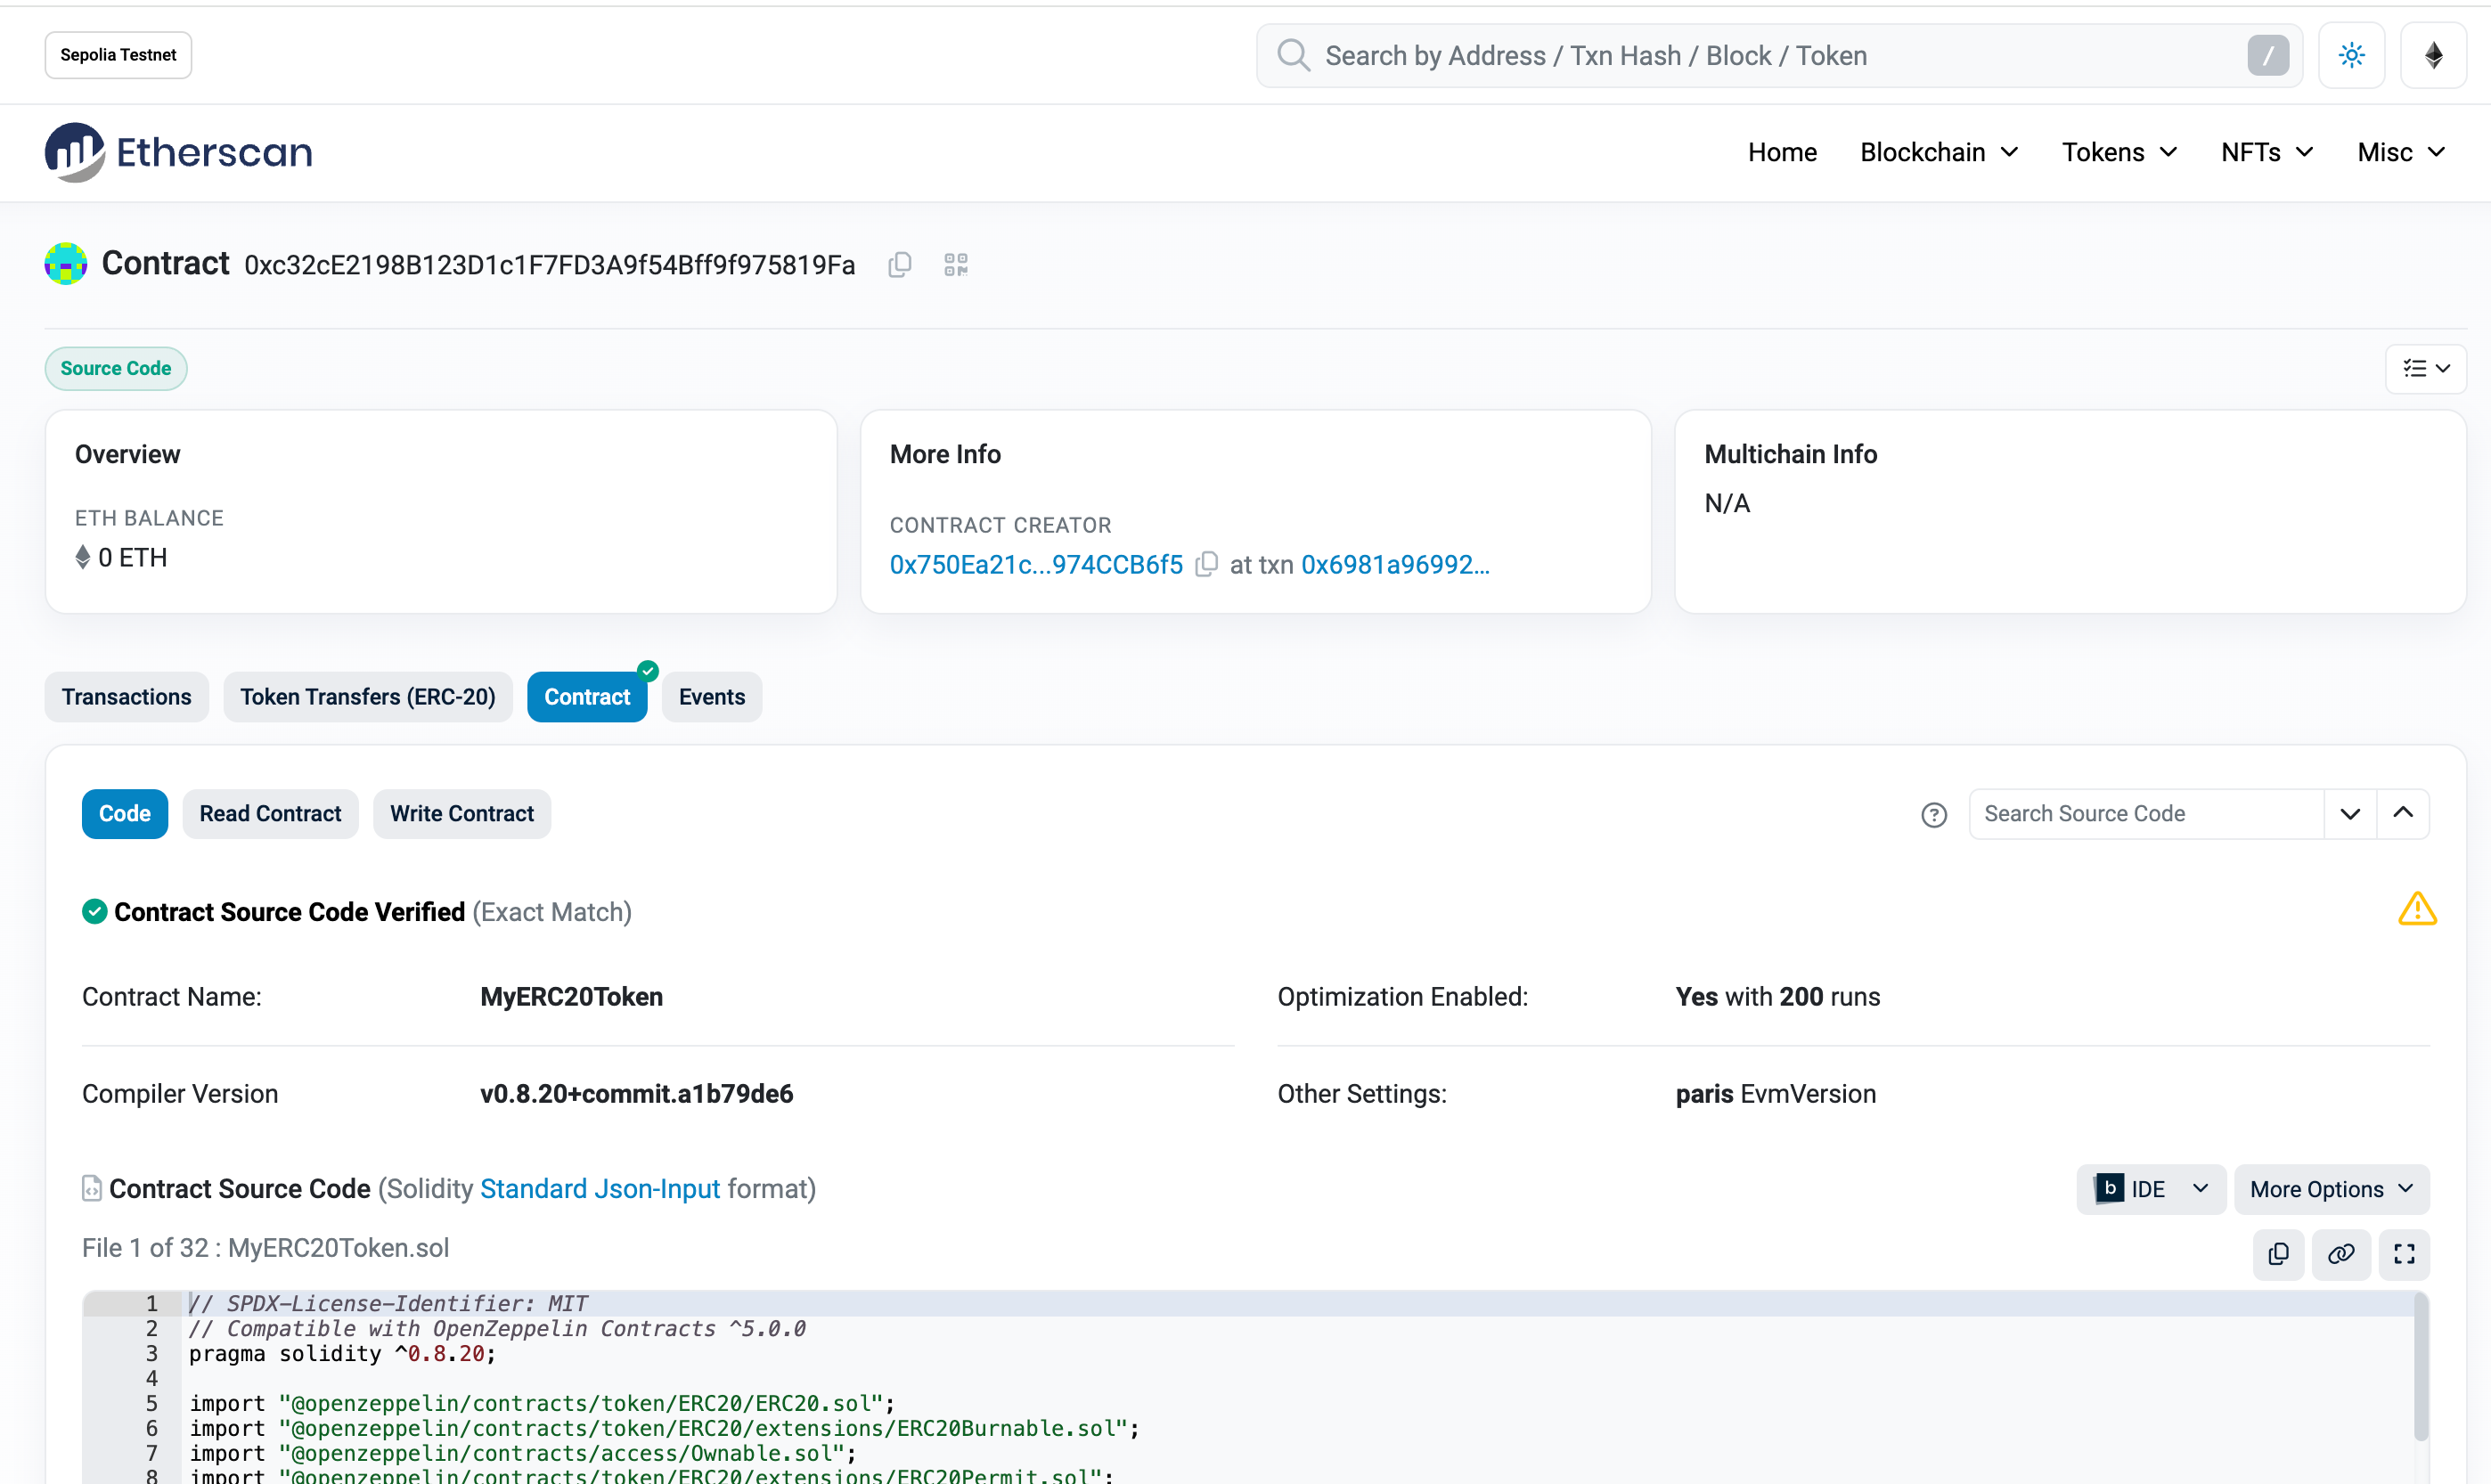2491x1484 pixels.
Task: Click the search magnifier icon
Action: click(x=1293, y=55)
